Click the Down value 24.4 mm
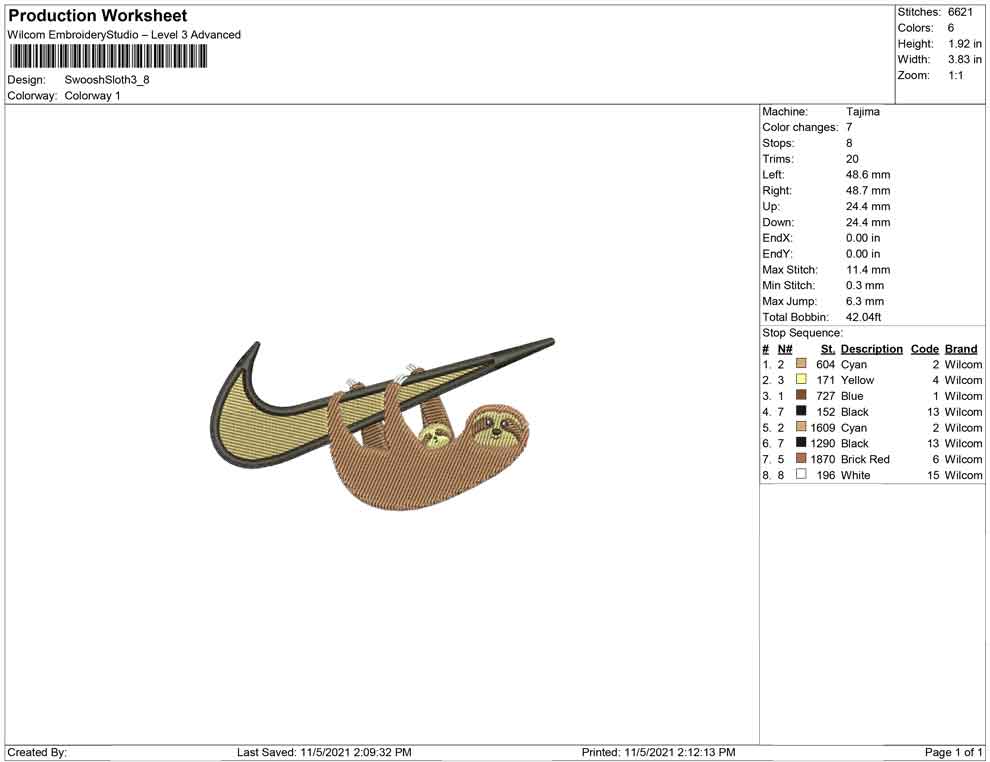 click(868, 222)
